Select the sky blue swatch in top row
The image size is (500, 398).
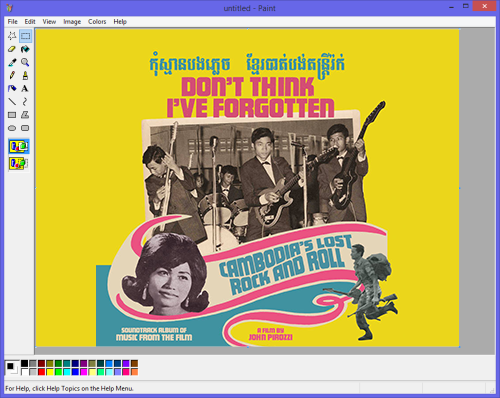[109, 363]
